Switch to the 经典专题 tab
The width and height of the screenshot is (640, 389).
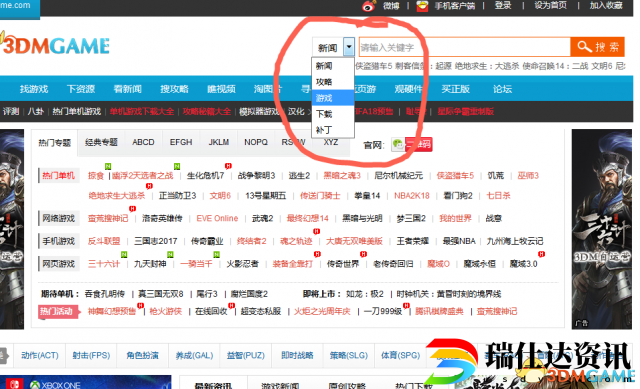coord(101,142)
